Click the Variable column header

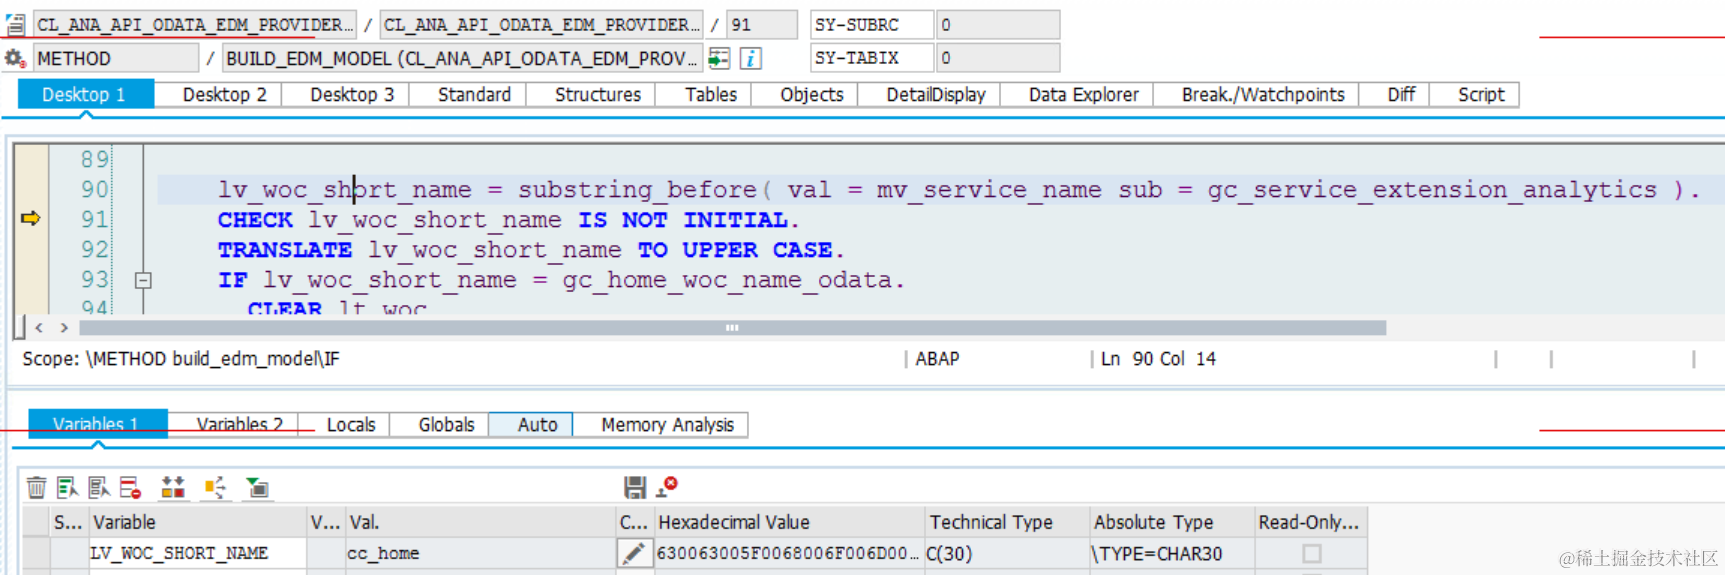pos(197,522)
